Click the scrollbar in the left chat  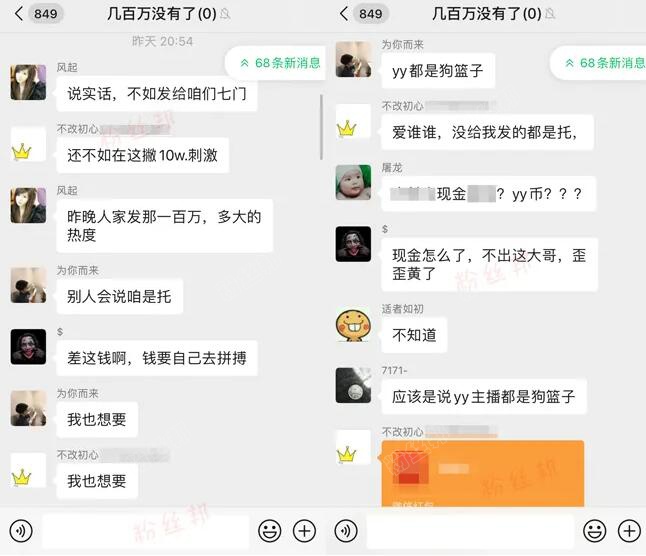[x=321, y=127]
